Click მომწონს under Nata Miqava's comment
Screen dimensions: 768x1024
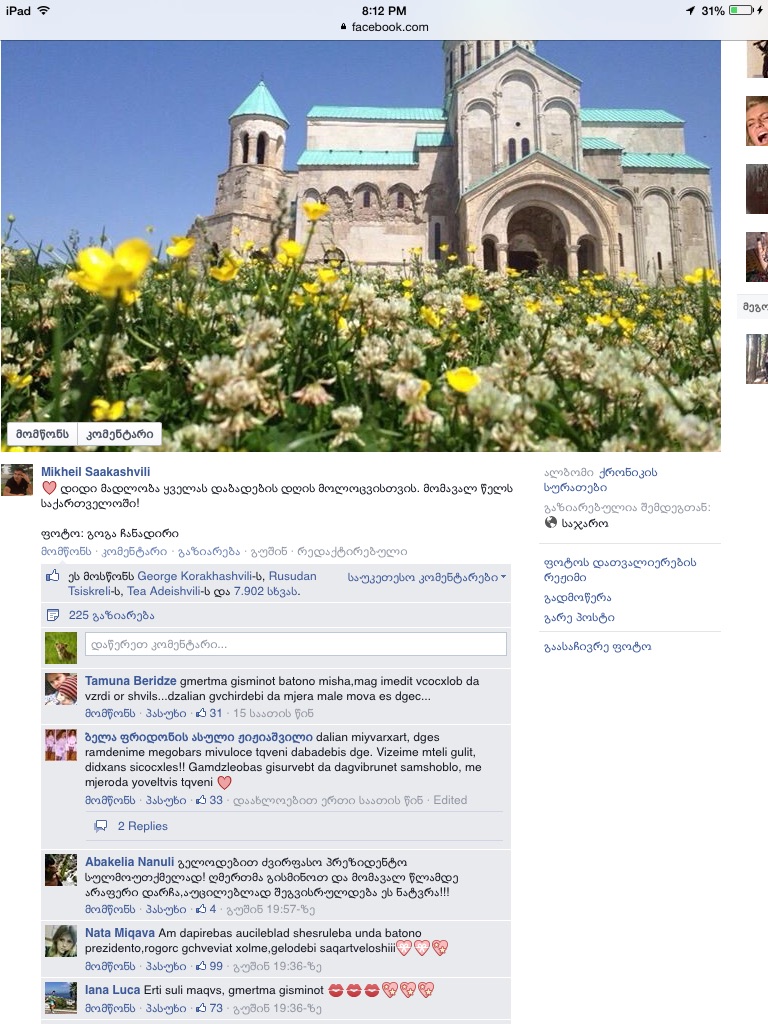click(x=110, y=966)
